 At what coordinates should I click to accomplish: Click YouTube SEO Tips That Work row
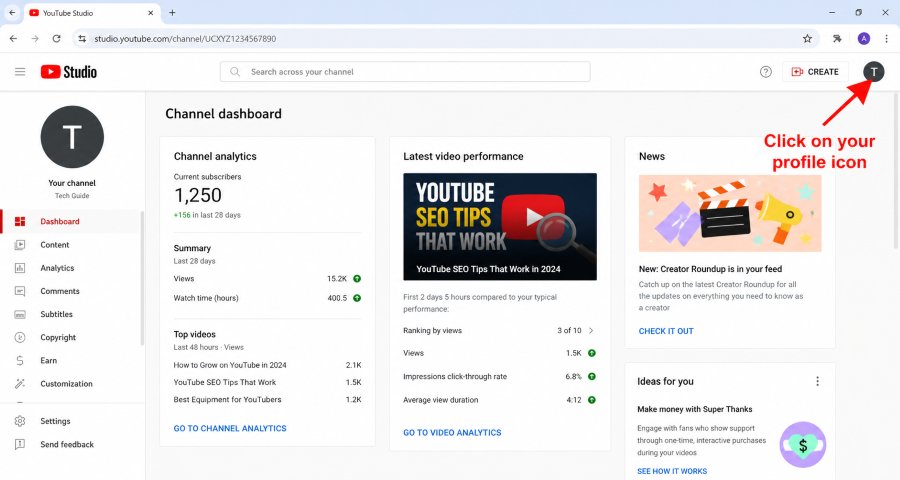tap(267, 382)
